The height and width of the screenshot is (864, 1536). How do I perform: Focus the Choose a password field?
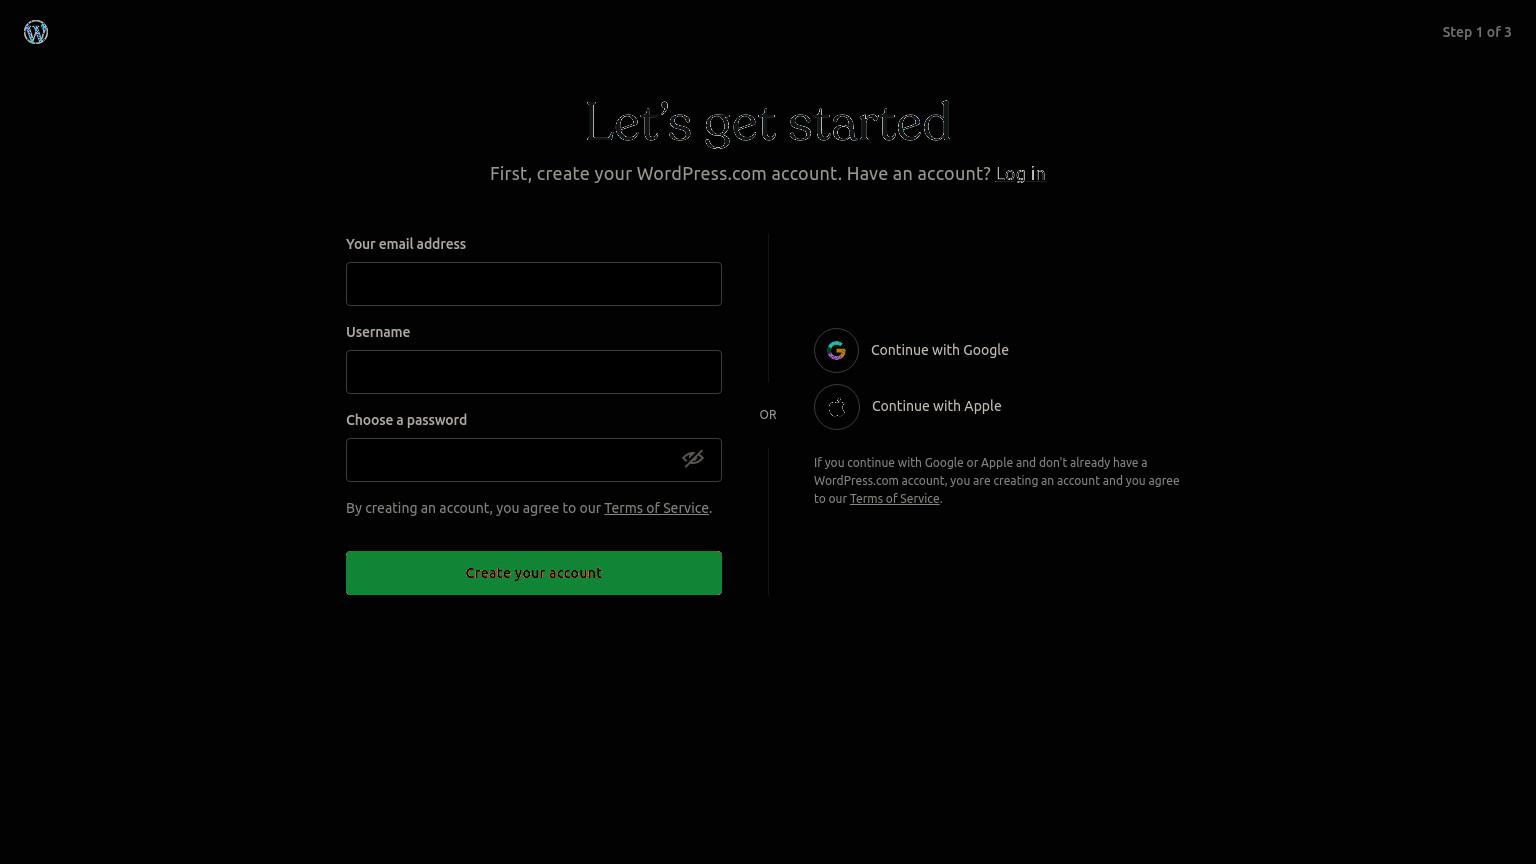pyautogui.click(x=534, y=460)
